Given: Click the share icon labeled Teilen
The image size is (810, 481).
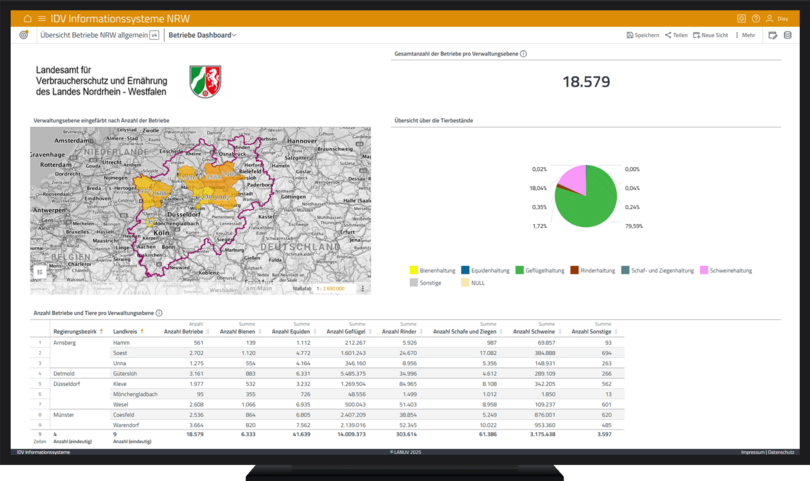Looking at the screenshot, I should pos(677,35).
